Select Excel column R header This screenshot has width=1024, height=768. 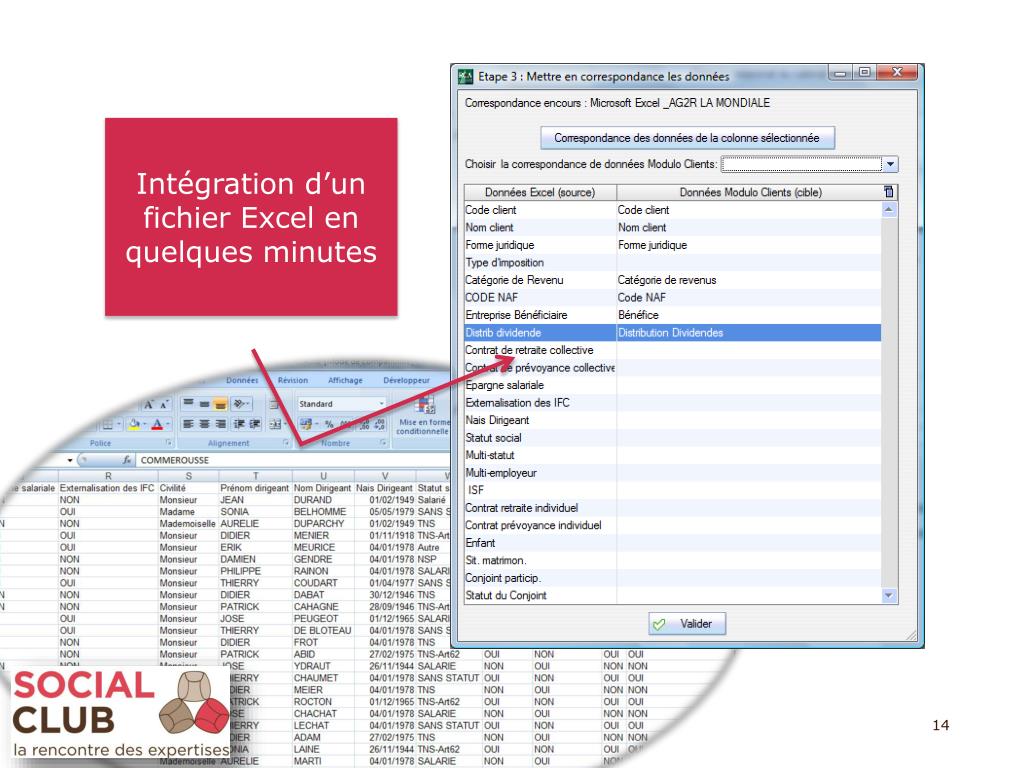[108, 476]
